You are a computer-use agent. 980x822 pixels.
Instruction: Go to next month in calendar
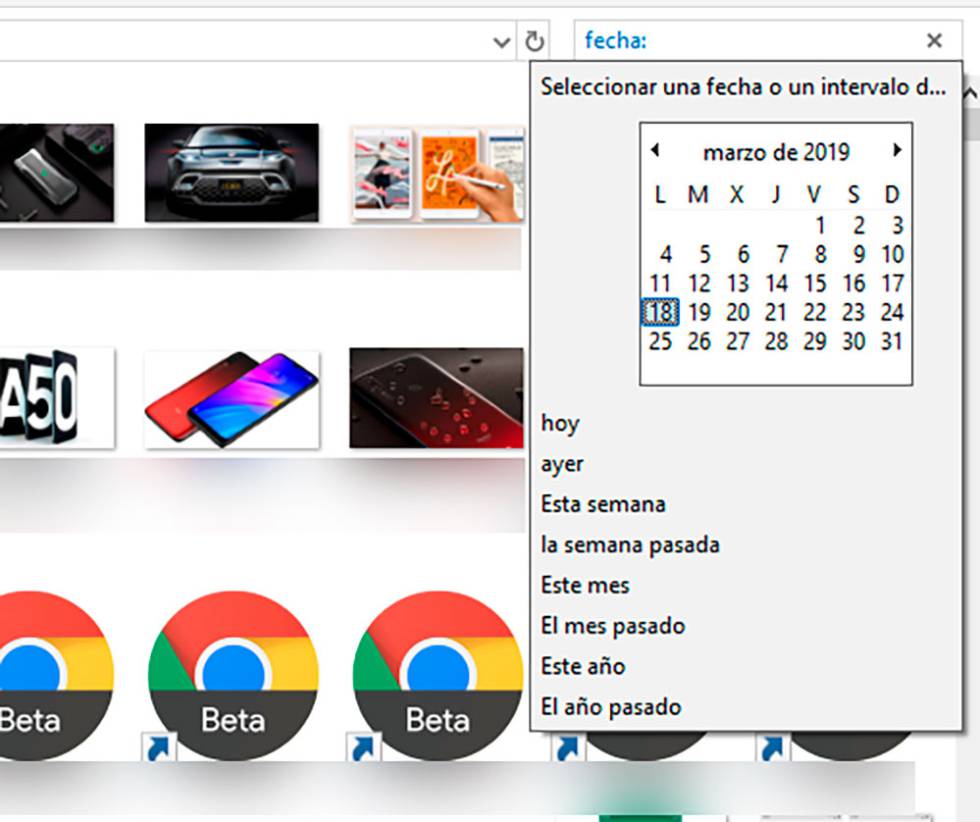coord(898,150)
